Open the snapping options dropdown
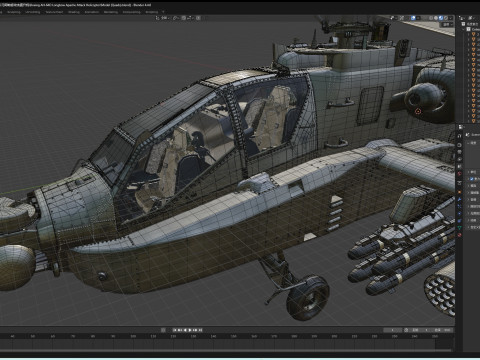480x360 pixels. (x=189, y=18)
